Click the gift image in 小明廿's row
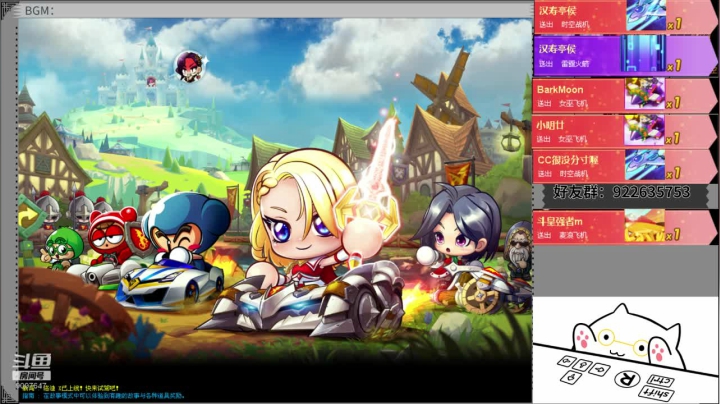This screenshot has height=404, width=720. coord(644,129)
